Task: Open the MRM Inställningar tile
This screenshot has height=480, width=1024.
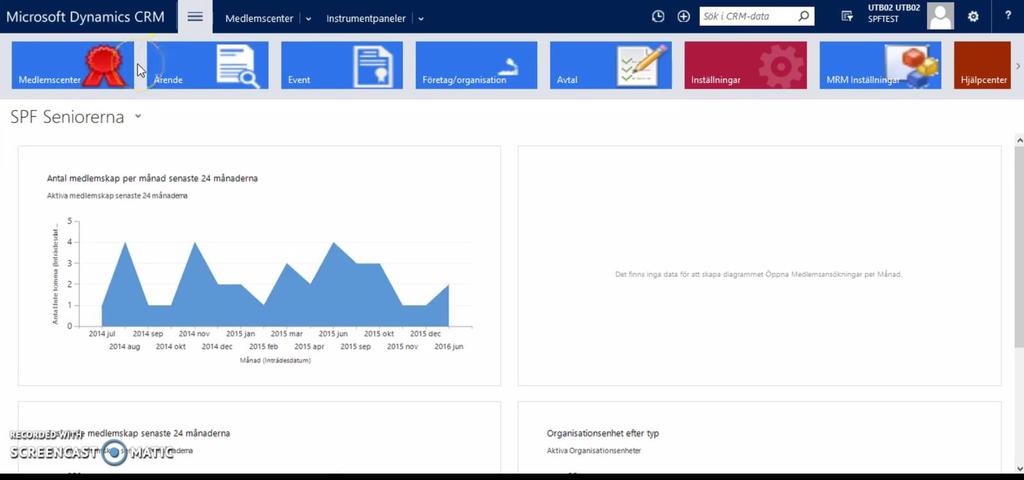Action: pos(880,65)
